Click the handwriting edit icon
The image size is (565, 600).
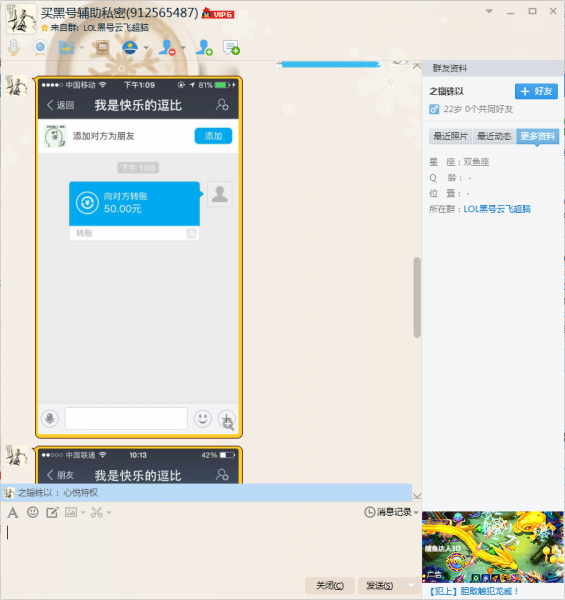pyautogui.click(x=52, y=512)
